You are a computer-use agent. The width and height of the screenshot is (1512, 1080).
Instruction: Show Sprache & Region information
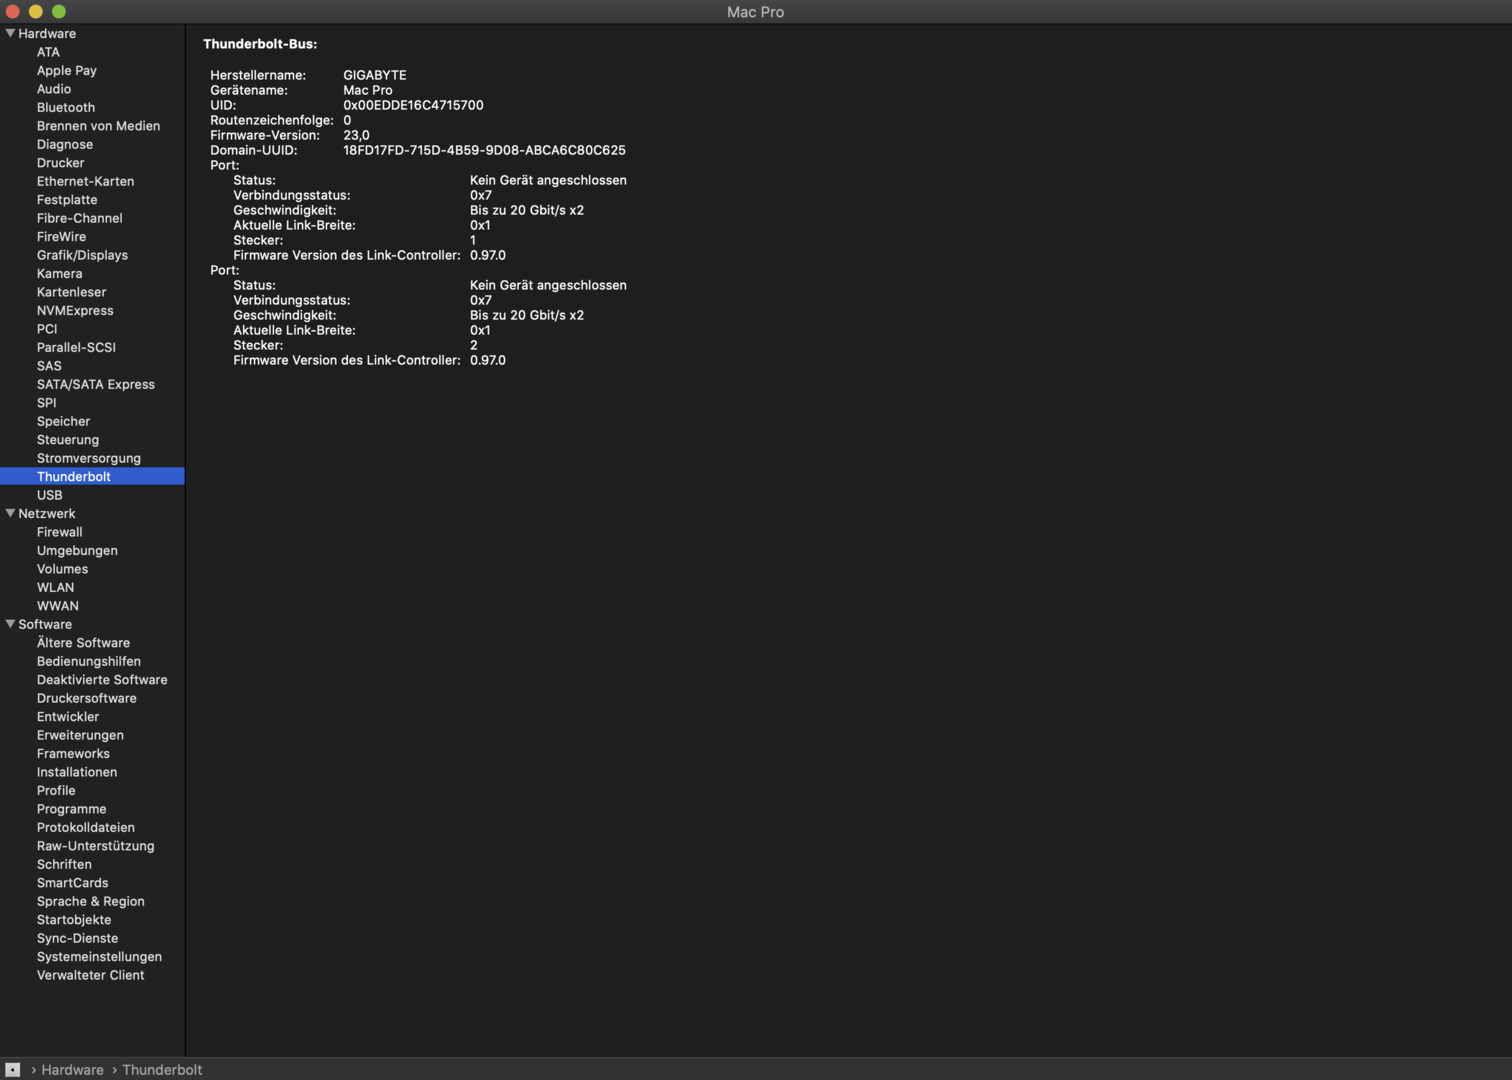pyautogui.click(x=91, y=902)
